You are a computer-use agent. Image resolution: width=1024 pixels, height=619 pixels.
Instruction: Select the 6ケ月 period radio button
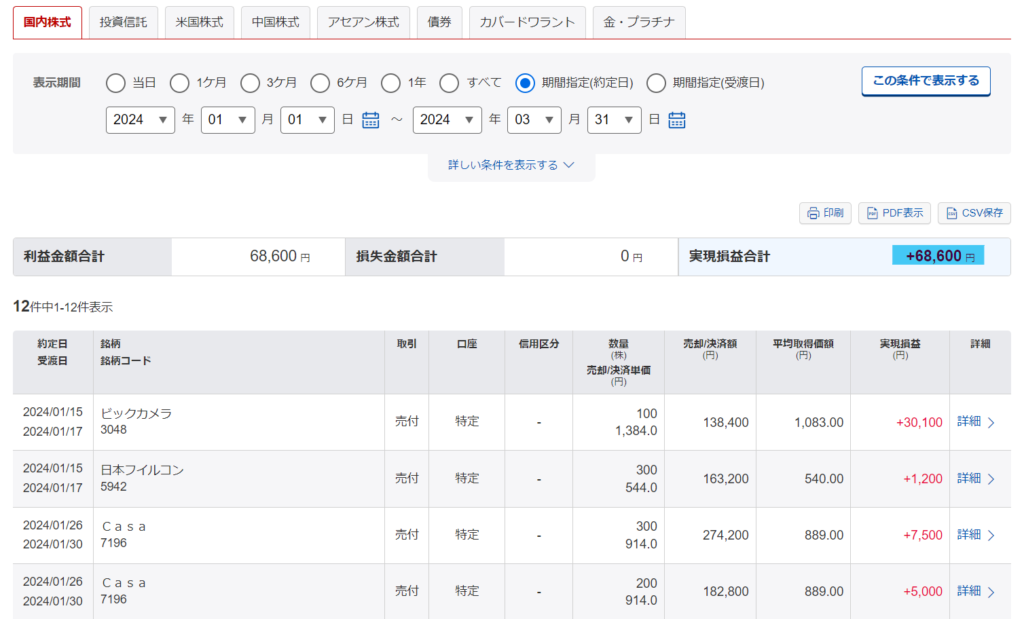tap(320, 83)
